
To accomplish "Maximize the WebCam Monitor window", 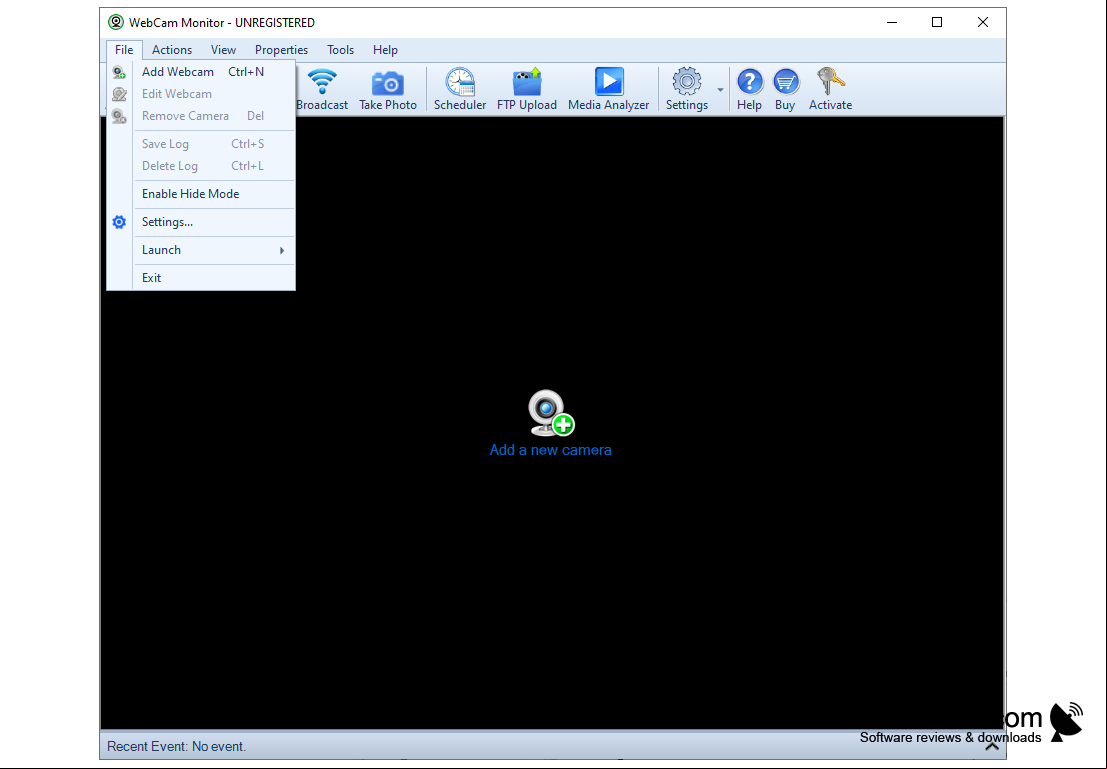I will pyautogui.click(x=937, y=23).
